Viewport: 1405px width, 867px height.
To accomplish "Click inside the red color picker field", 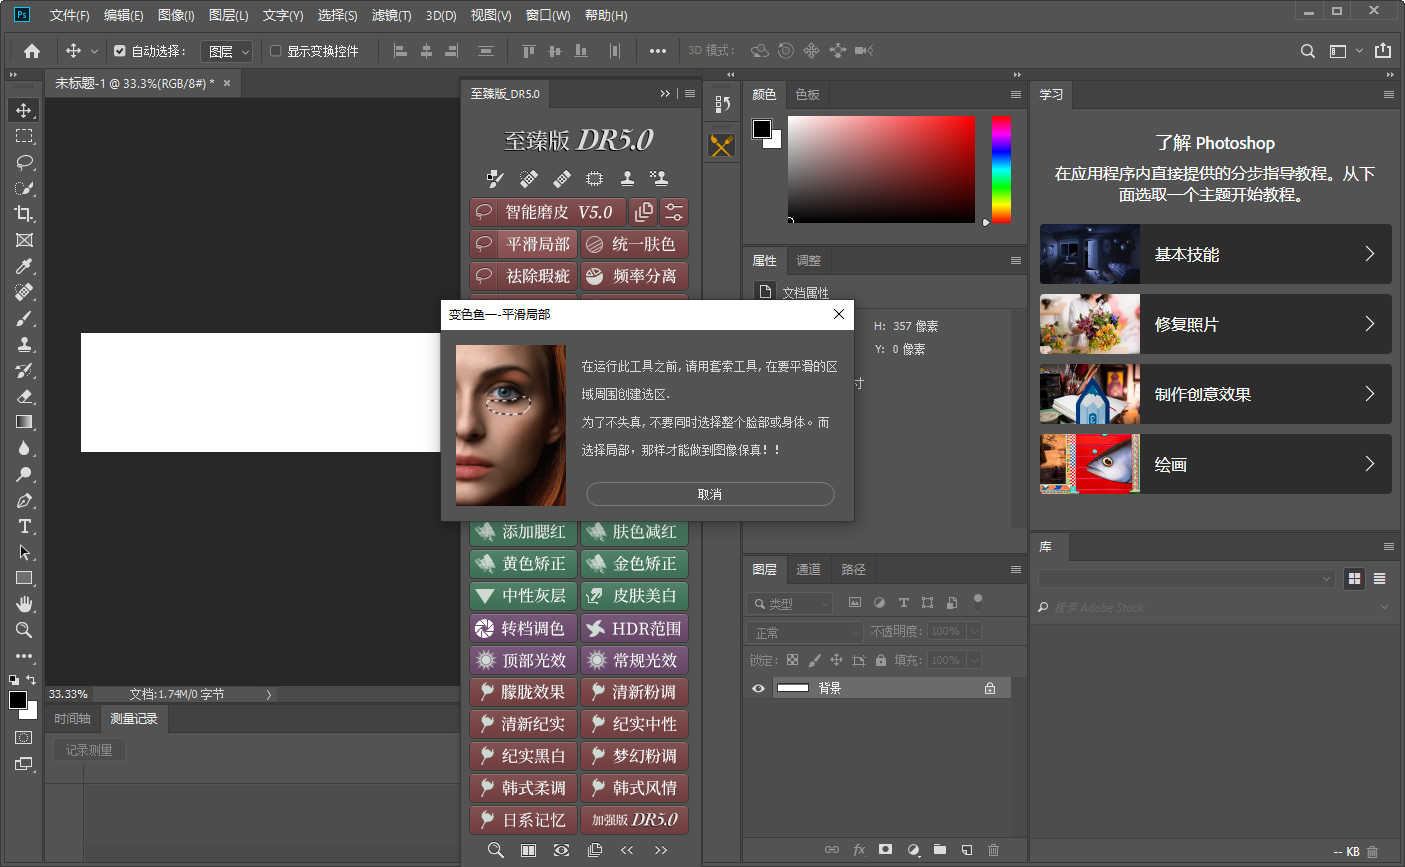I will coord(881,169).
